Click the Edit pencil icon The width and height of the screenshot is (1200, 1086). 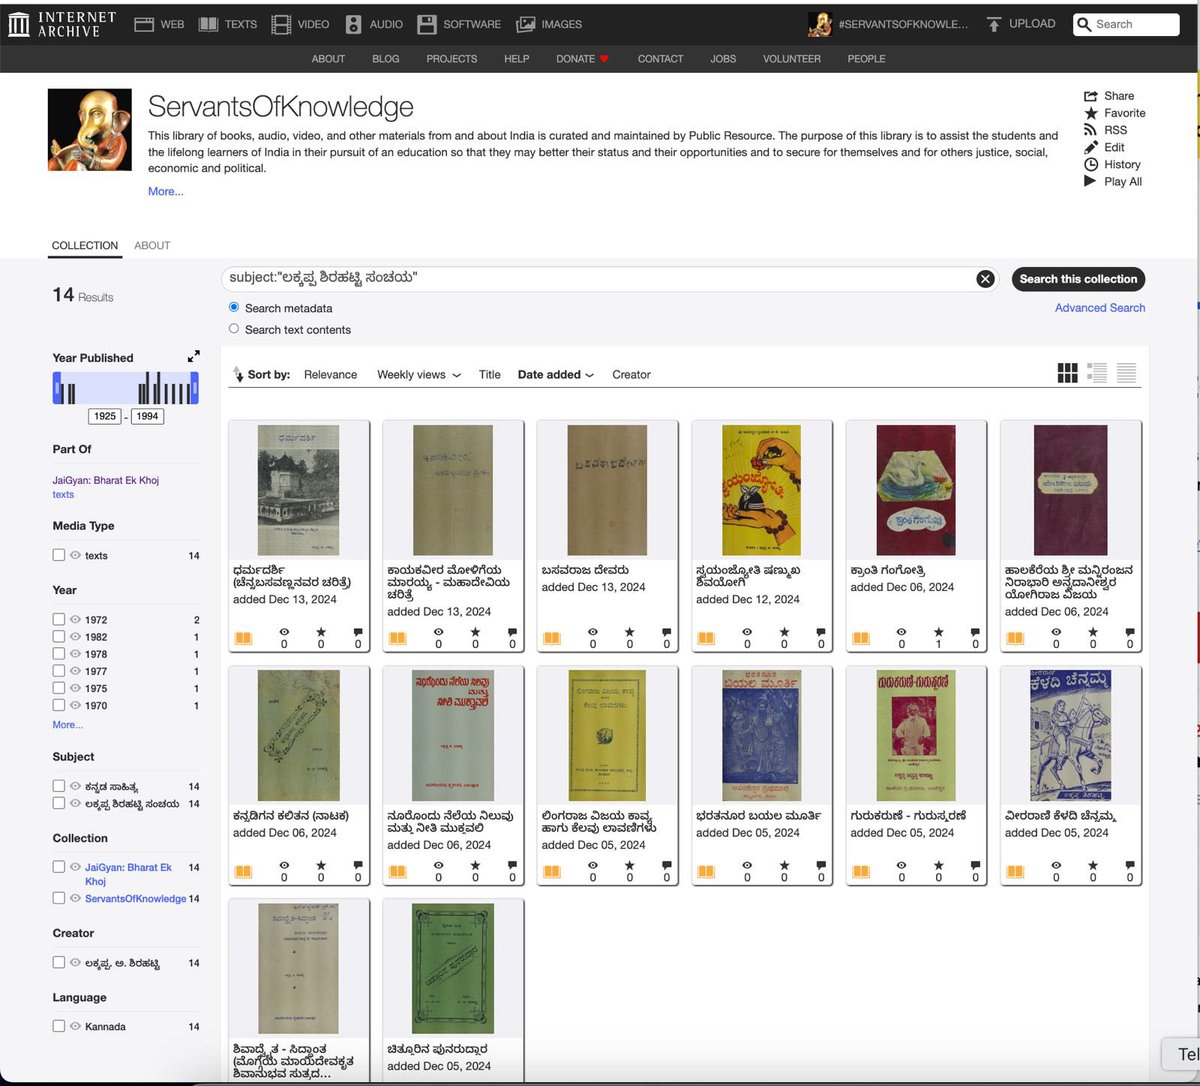[x=1091, y=147]
